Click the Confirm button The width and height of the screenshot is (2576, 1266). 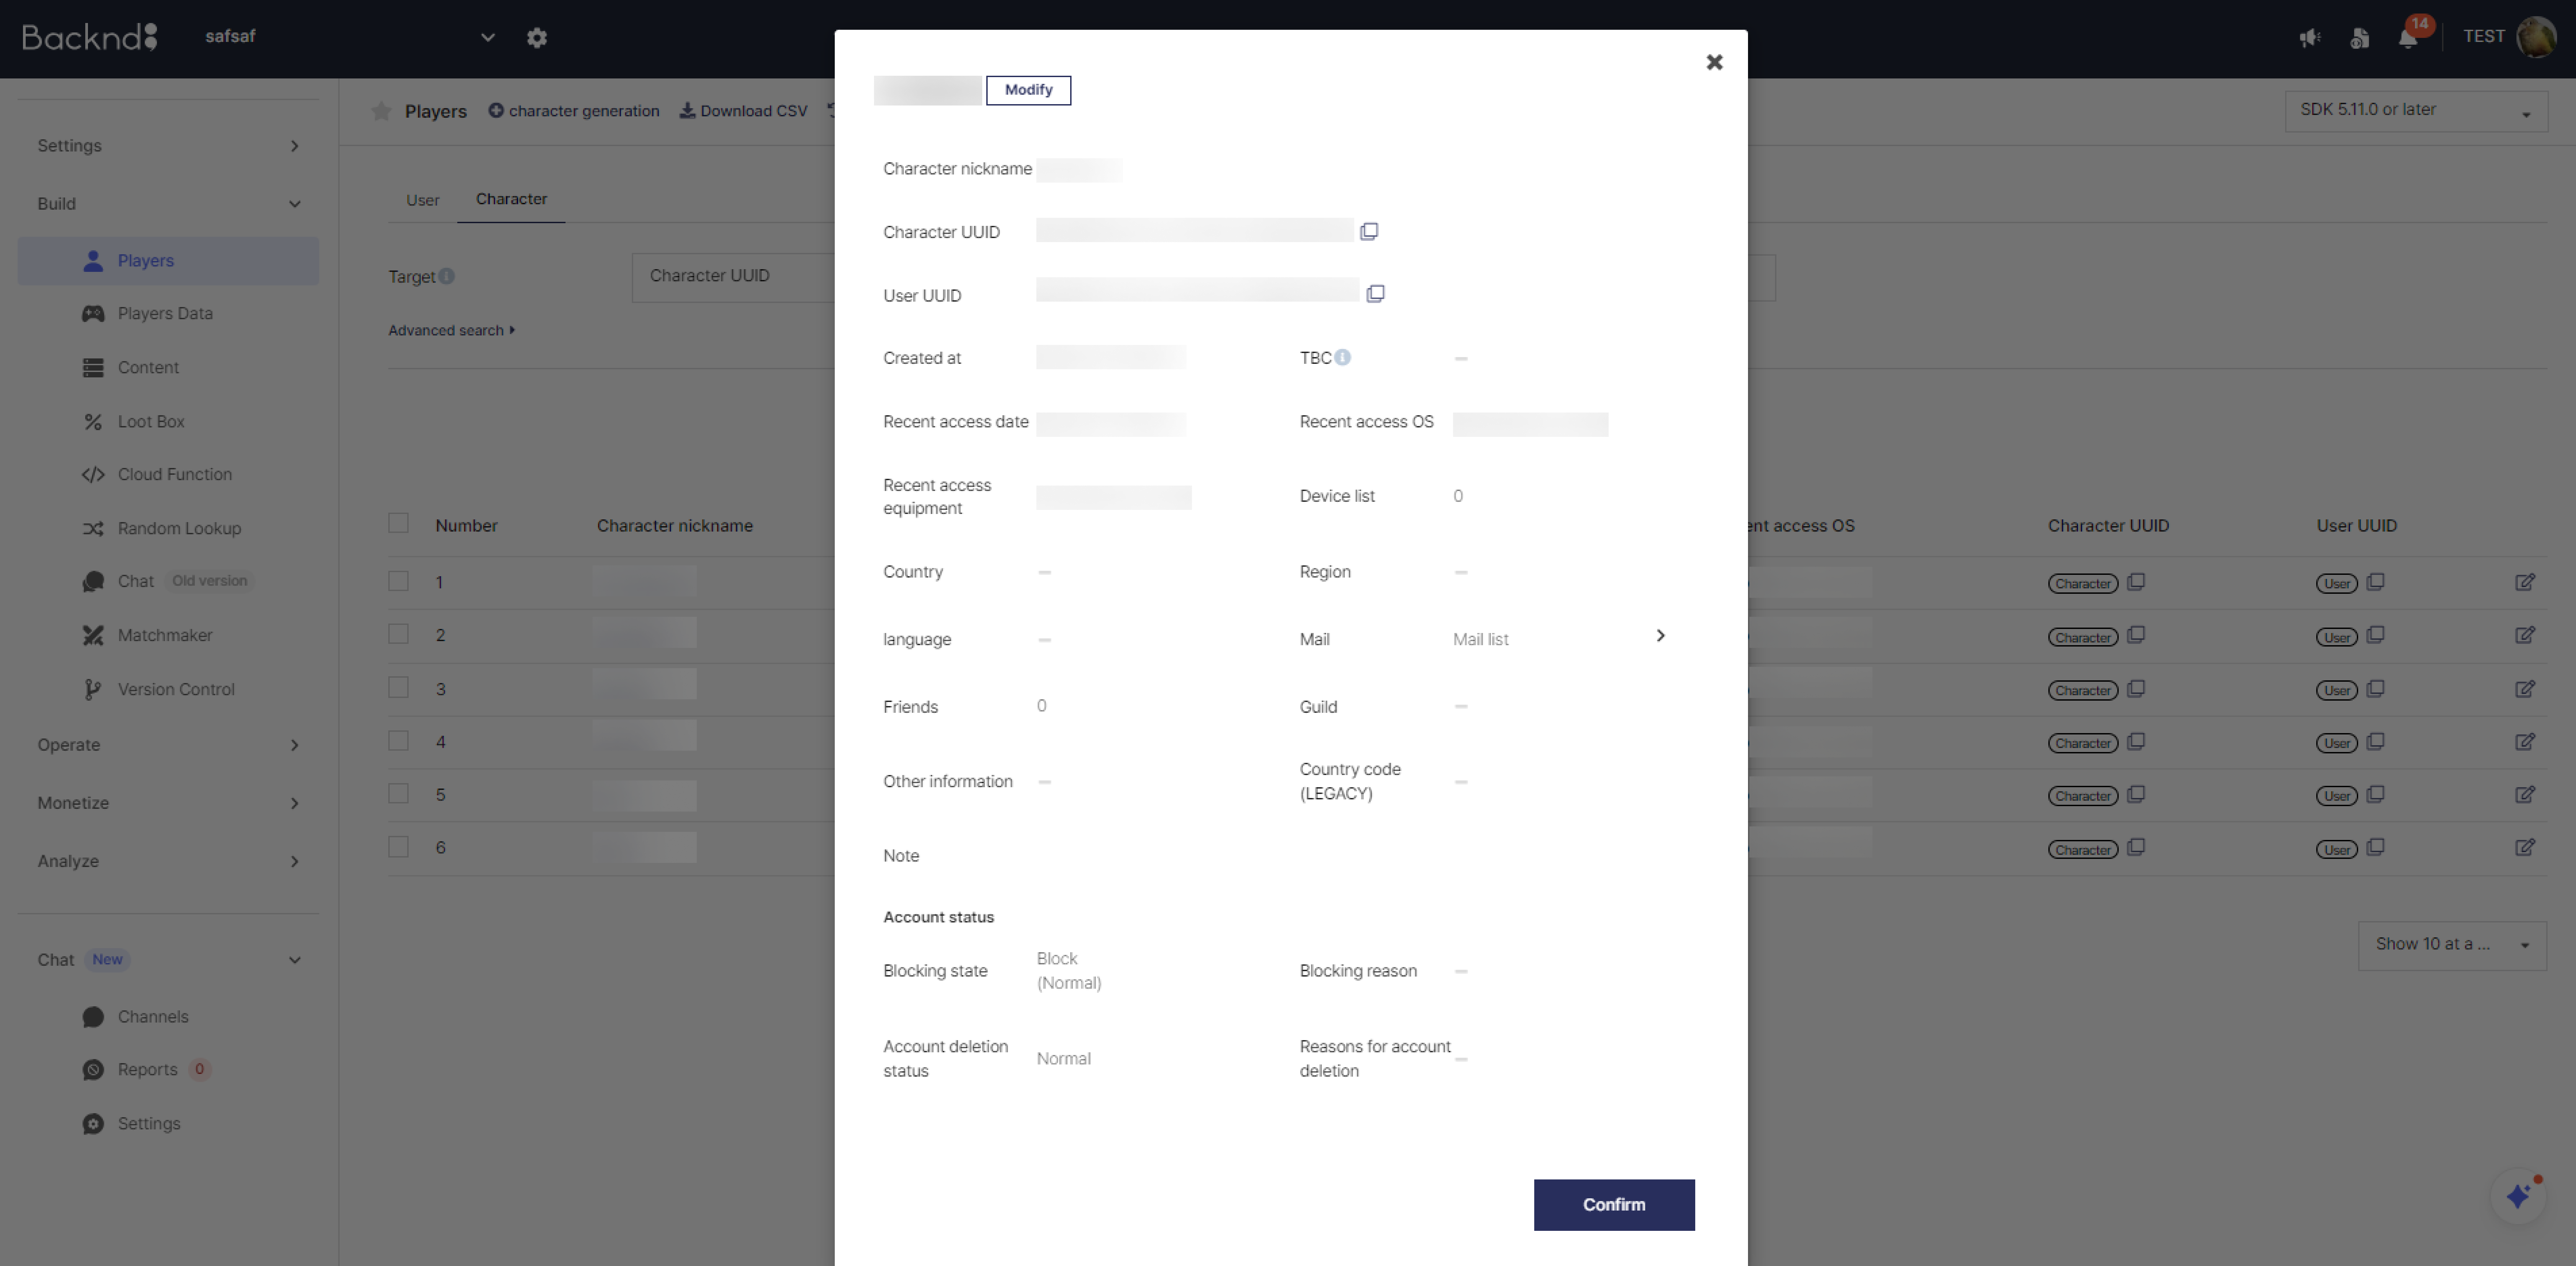[1614, 1205]
